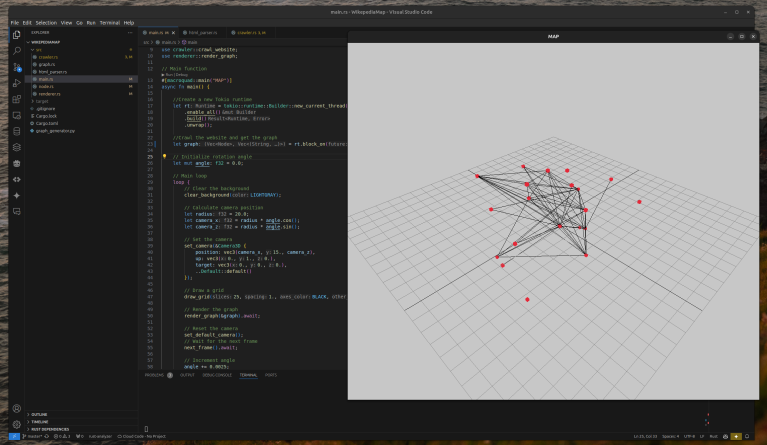Image resolution: width=767 pixels, height=445 pixels.
Task: Open the Selection menu
Action: pyautogui.click(x=46, y=22)
